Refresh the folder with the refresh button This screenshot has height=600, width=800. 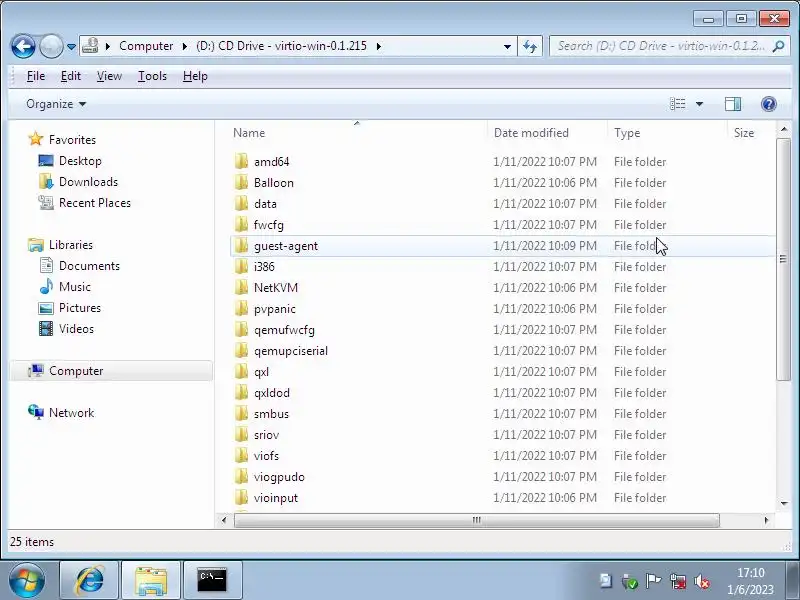(x=530, y=46)
